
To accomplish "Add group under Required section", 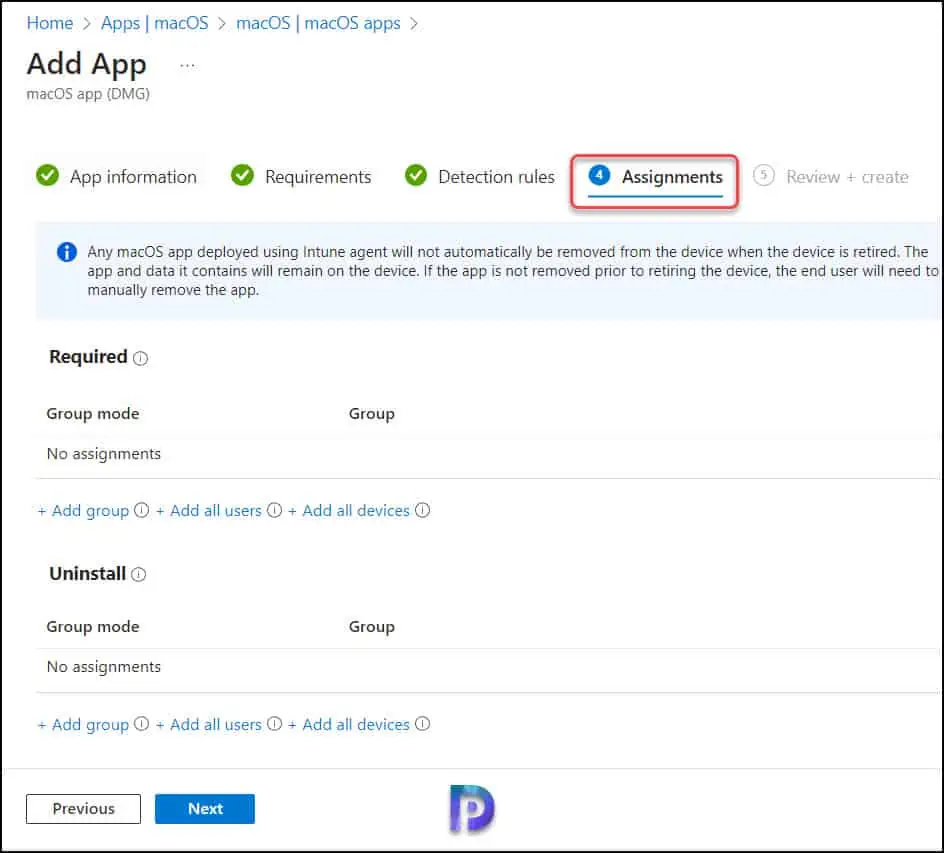I will [84, 510].
